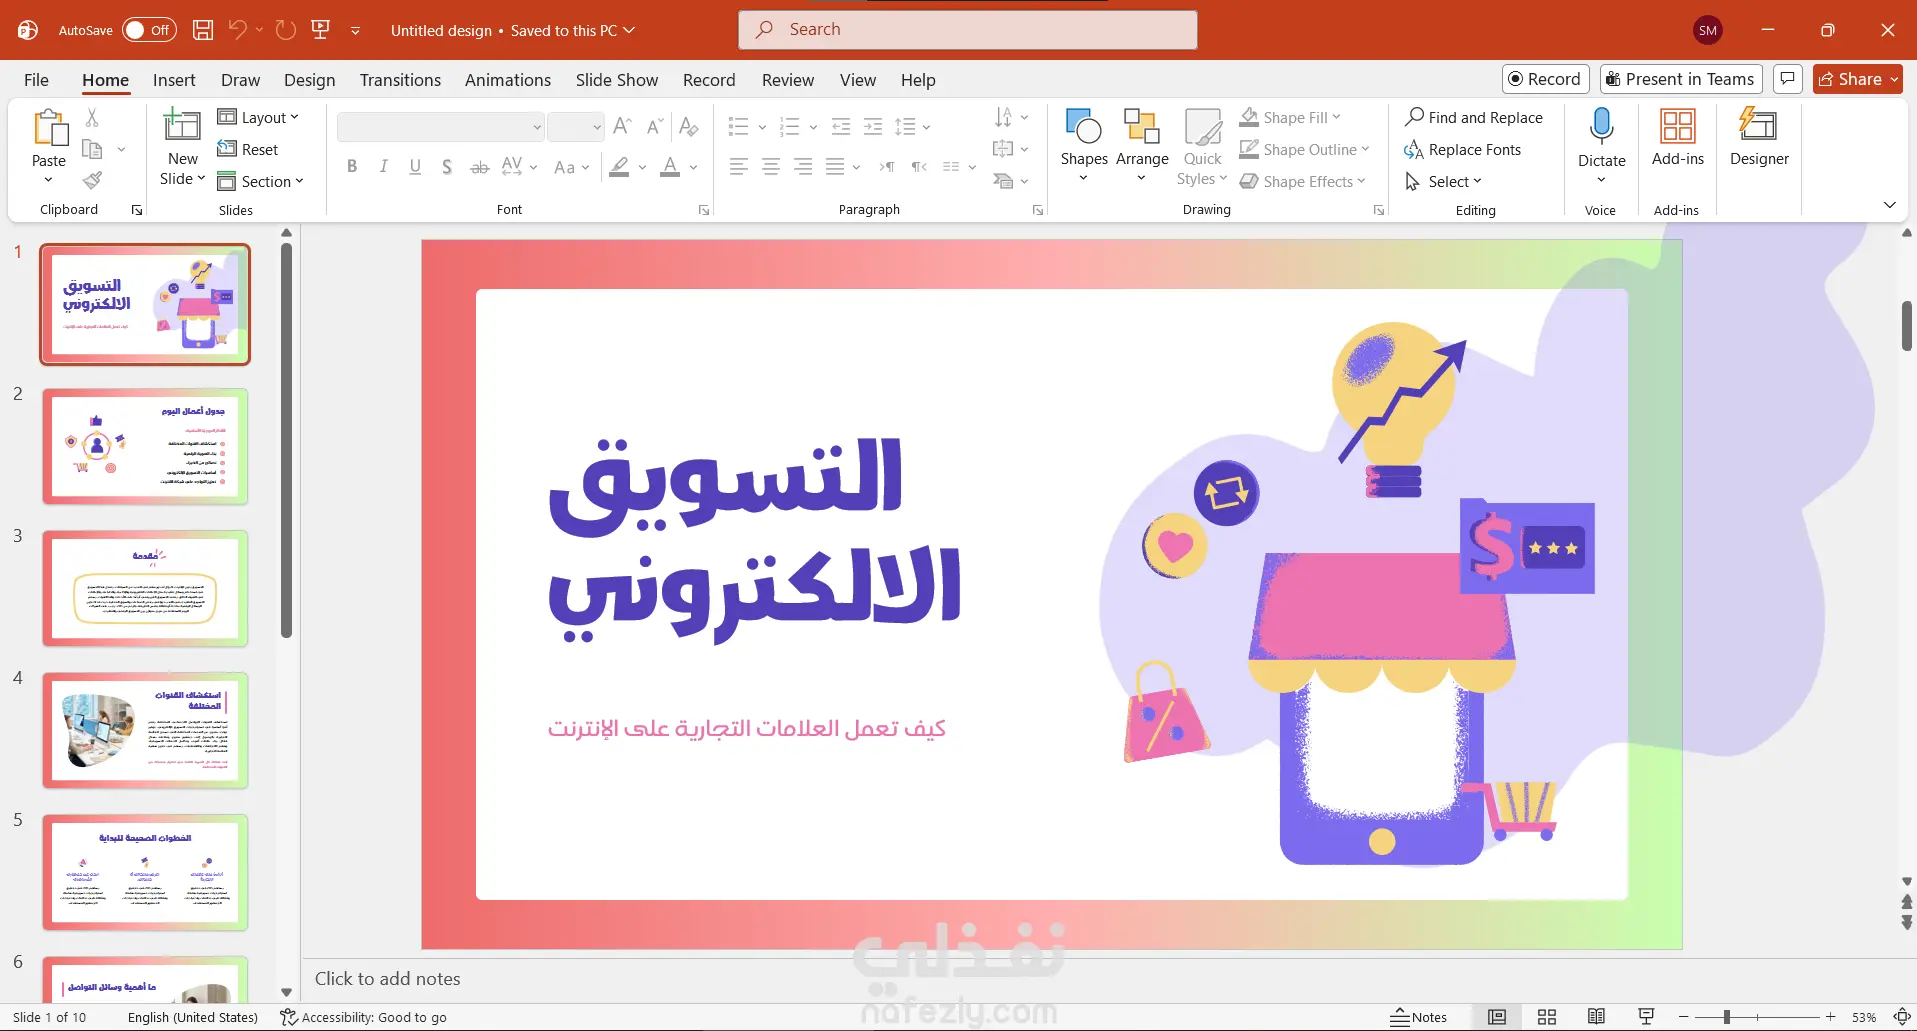Click the Save icon in title bar
1917x1031 pixels.
point(203,30)
